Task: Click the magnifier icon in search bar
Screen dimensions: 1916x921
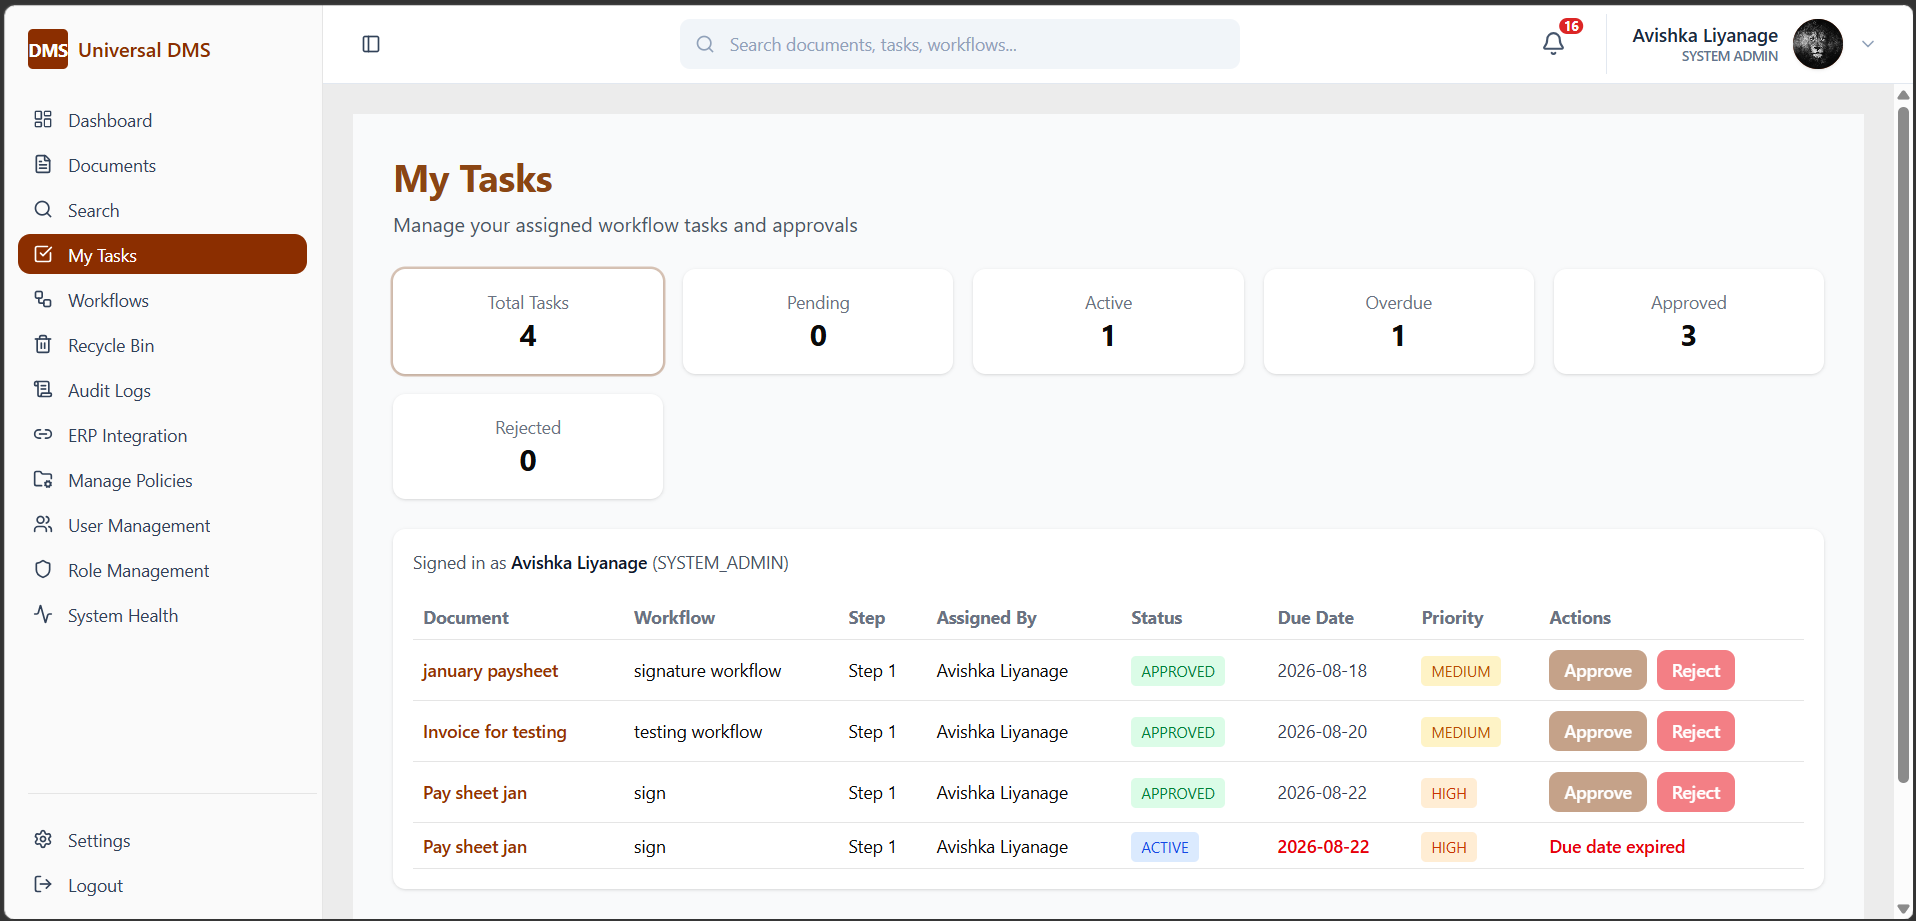Action: click(705, 44)
